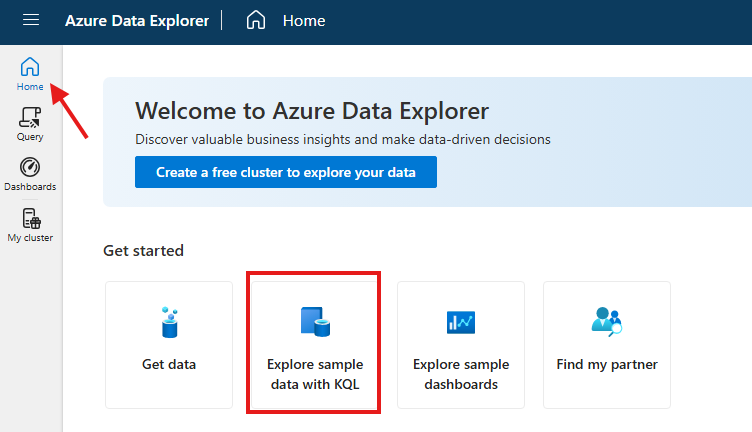Open the Explore sample dashboards label
Viewport: 752px width, 432px height.
click(461, 374)
